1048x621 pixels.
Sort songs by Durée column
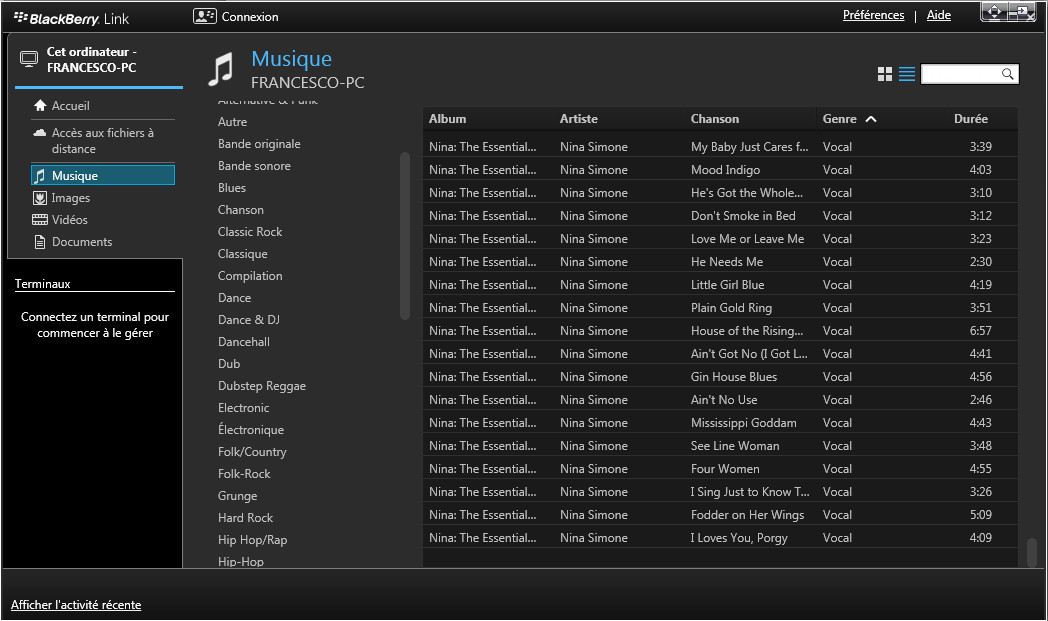[x=970, y=119]
